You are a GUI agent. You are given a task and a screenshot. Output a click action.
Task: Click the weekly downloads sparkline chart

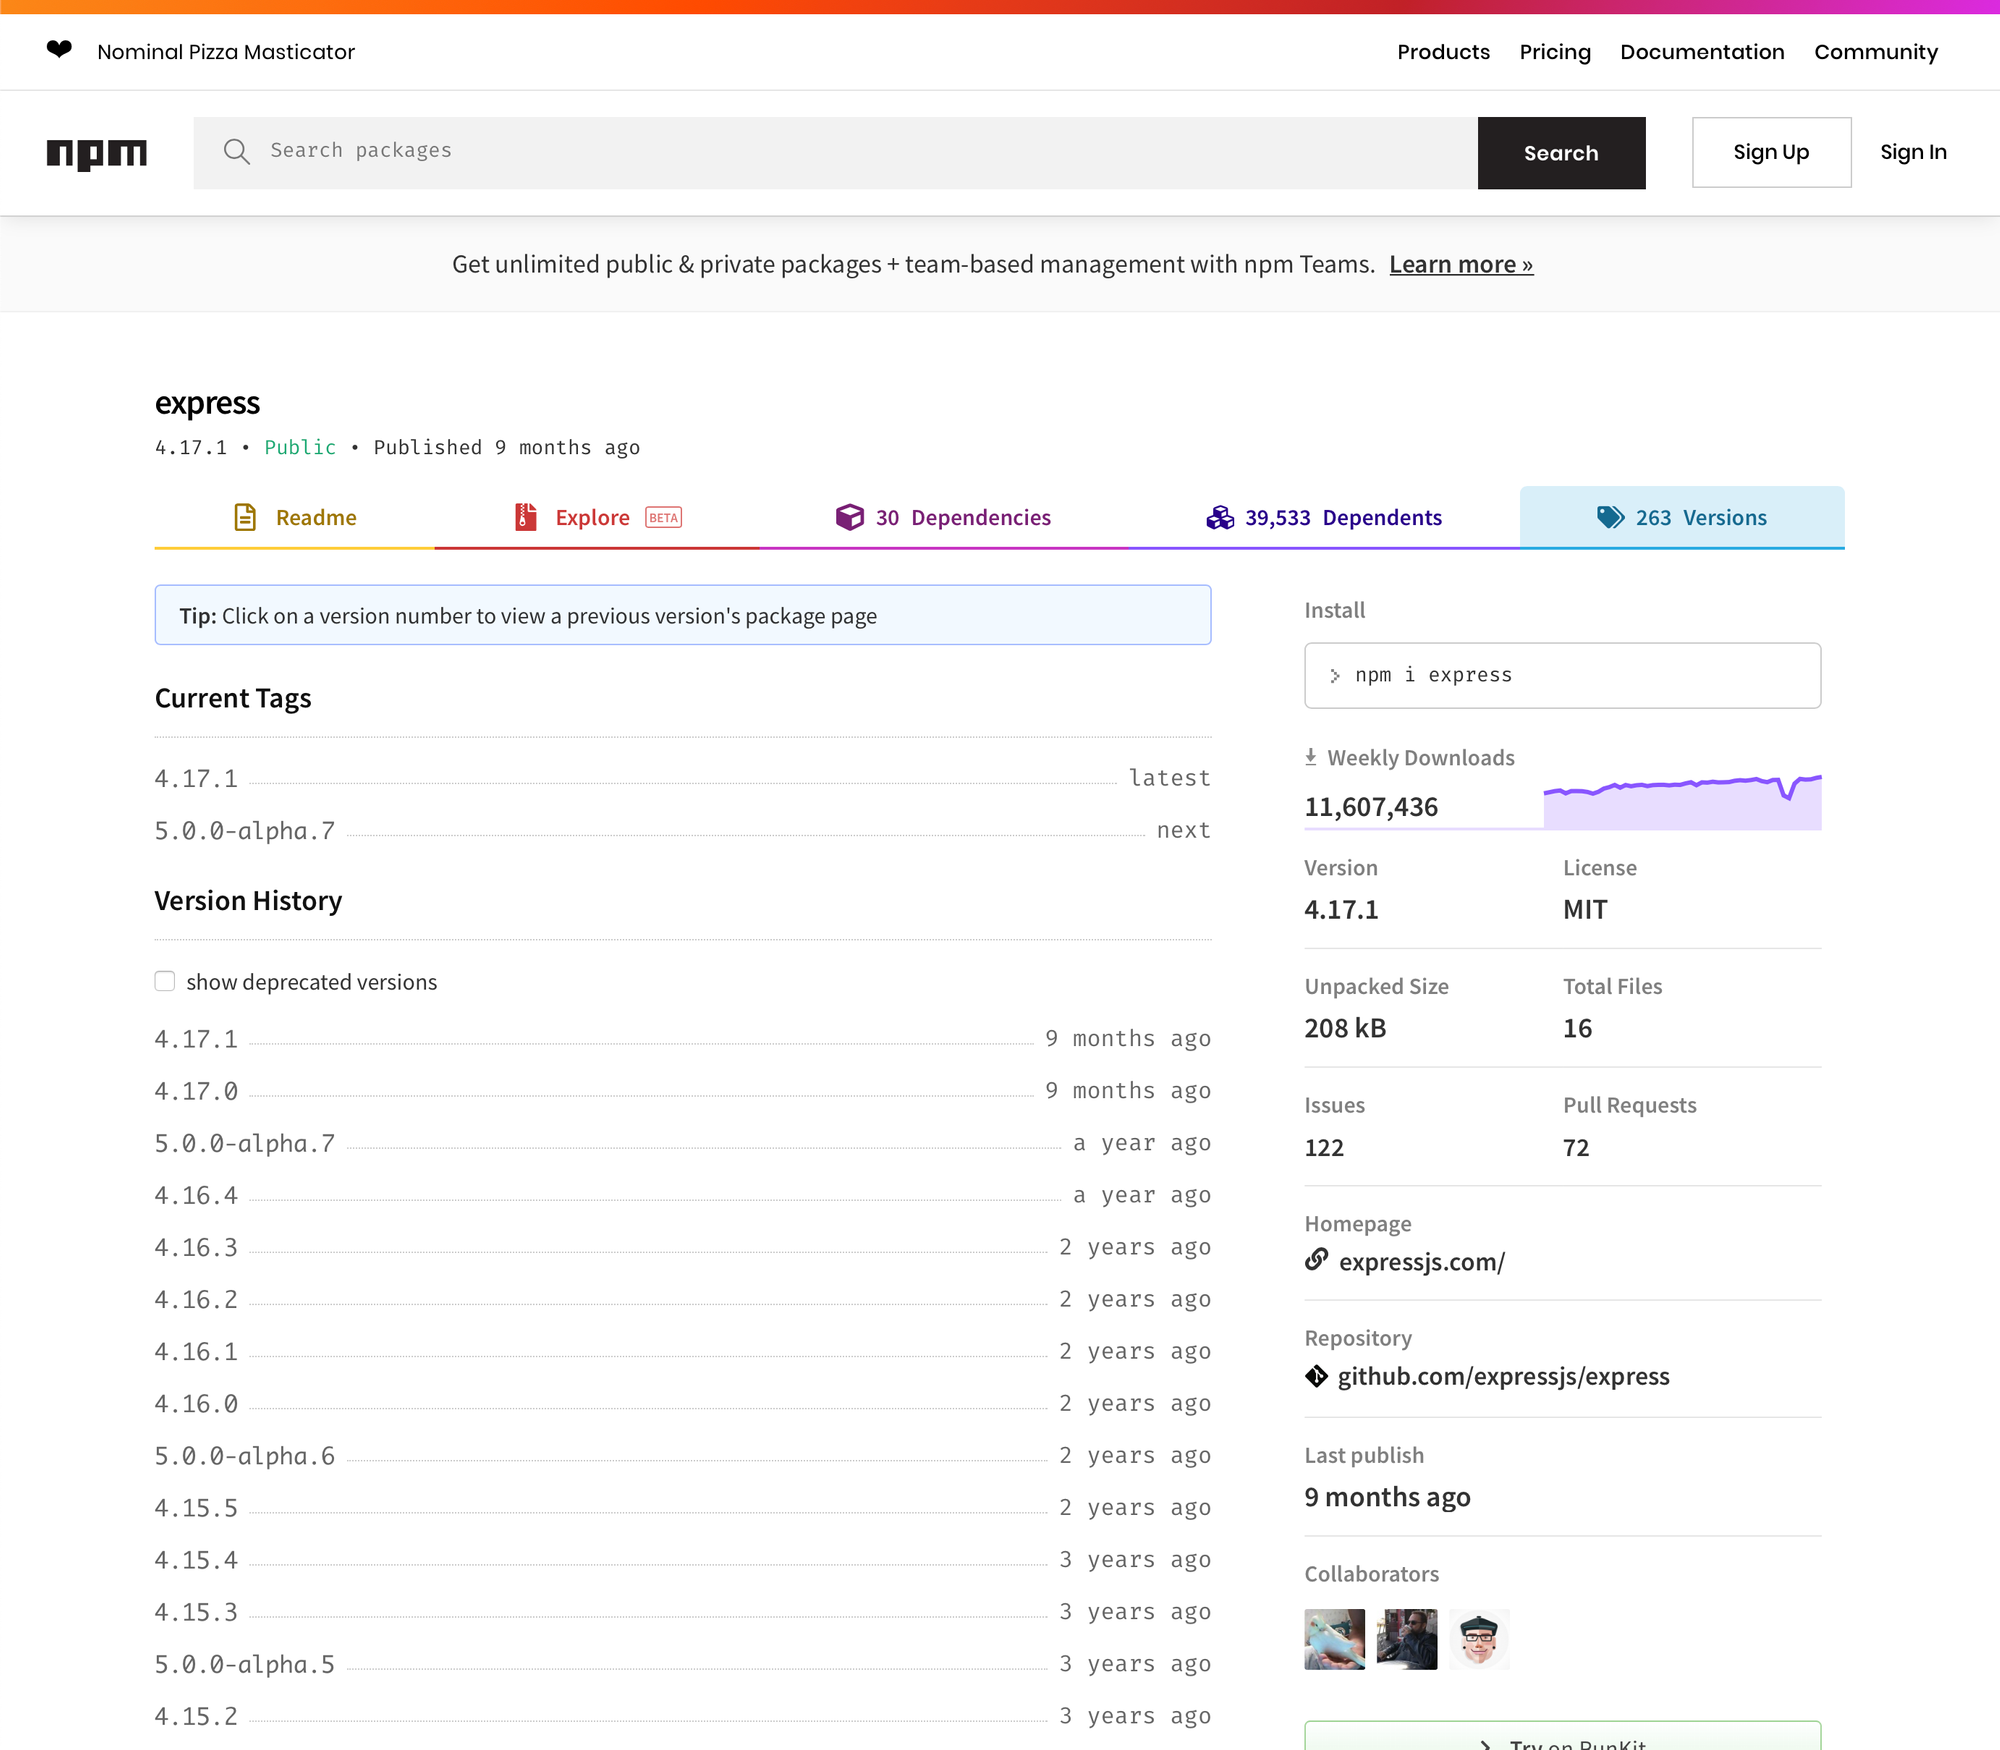pos(1682,802)
